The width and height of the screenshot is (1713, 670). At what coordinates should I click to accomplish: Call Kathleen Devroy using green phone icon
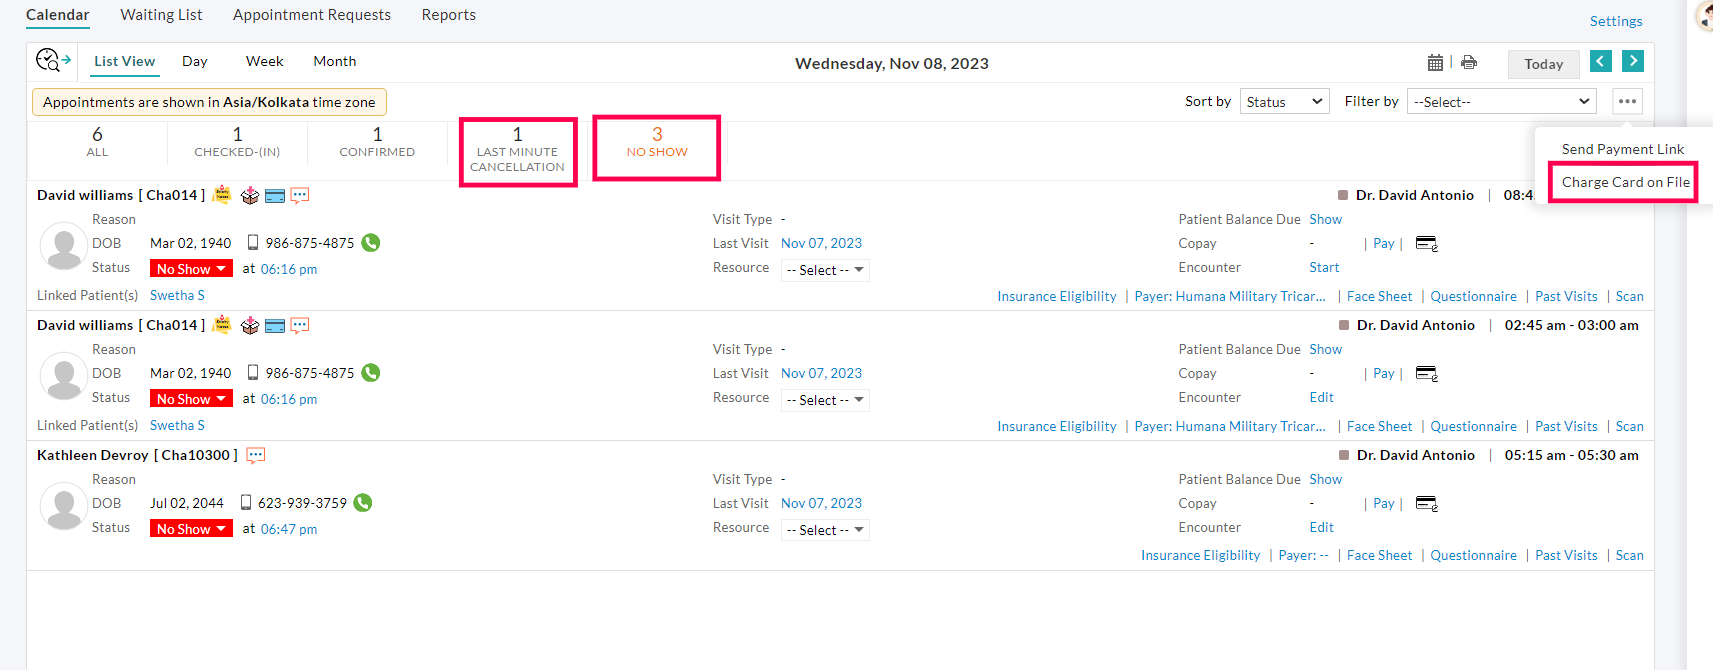coord(363,503)
